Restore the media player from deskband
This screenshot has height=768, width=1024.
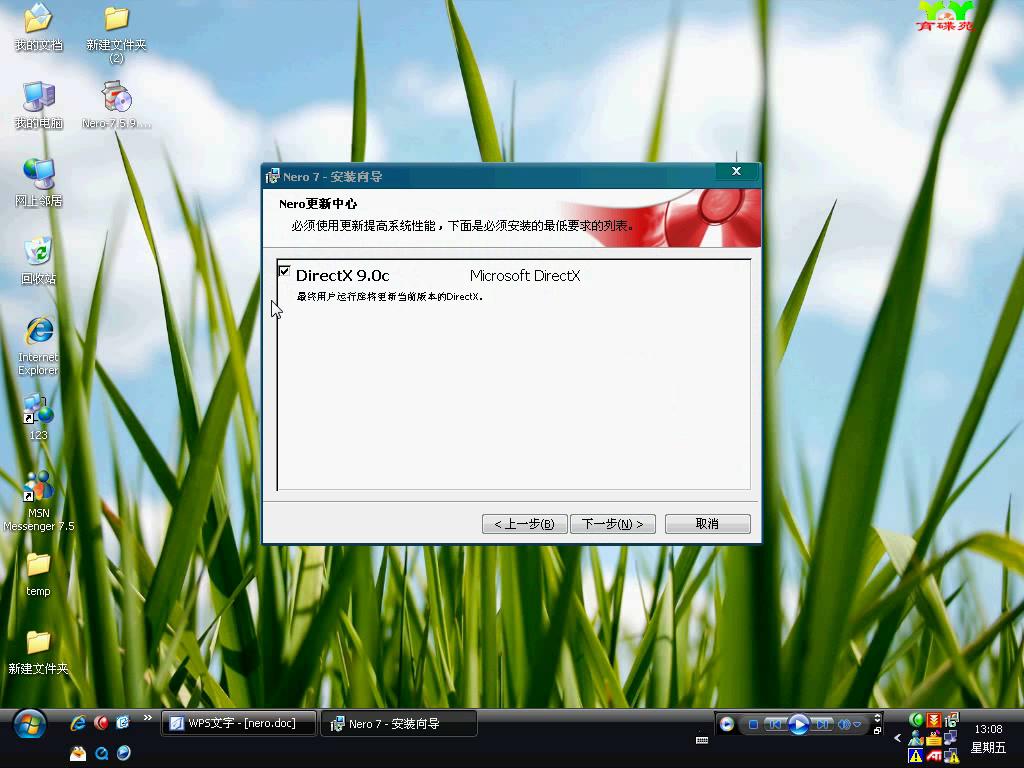pos(877,731)
